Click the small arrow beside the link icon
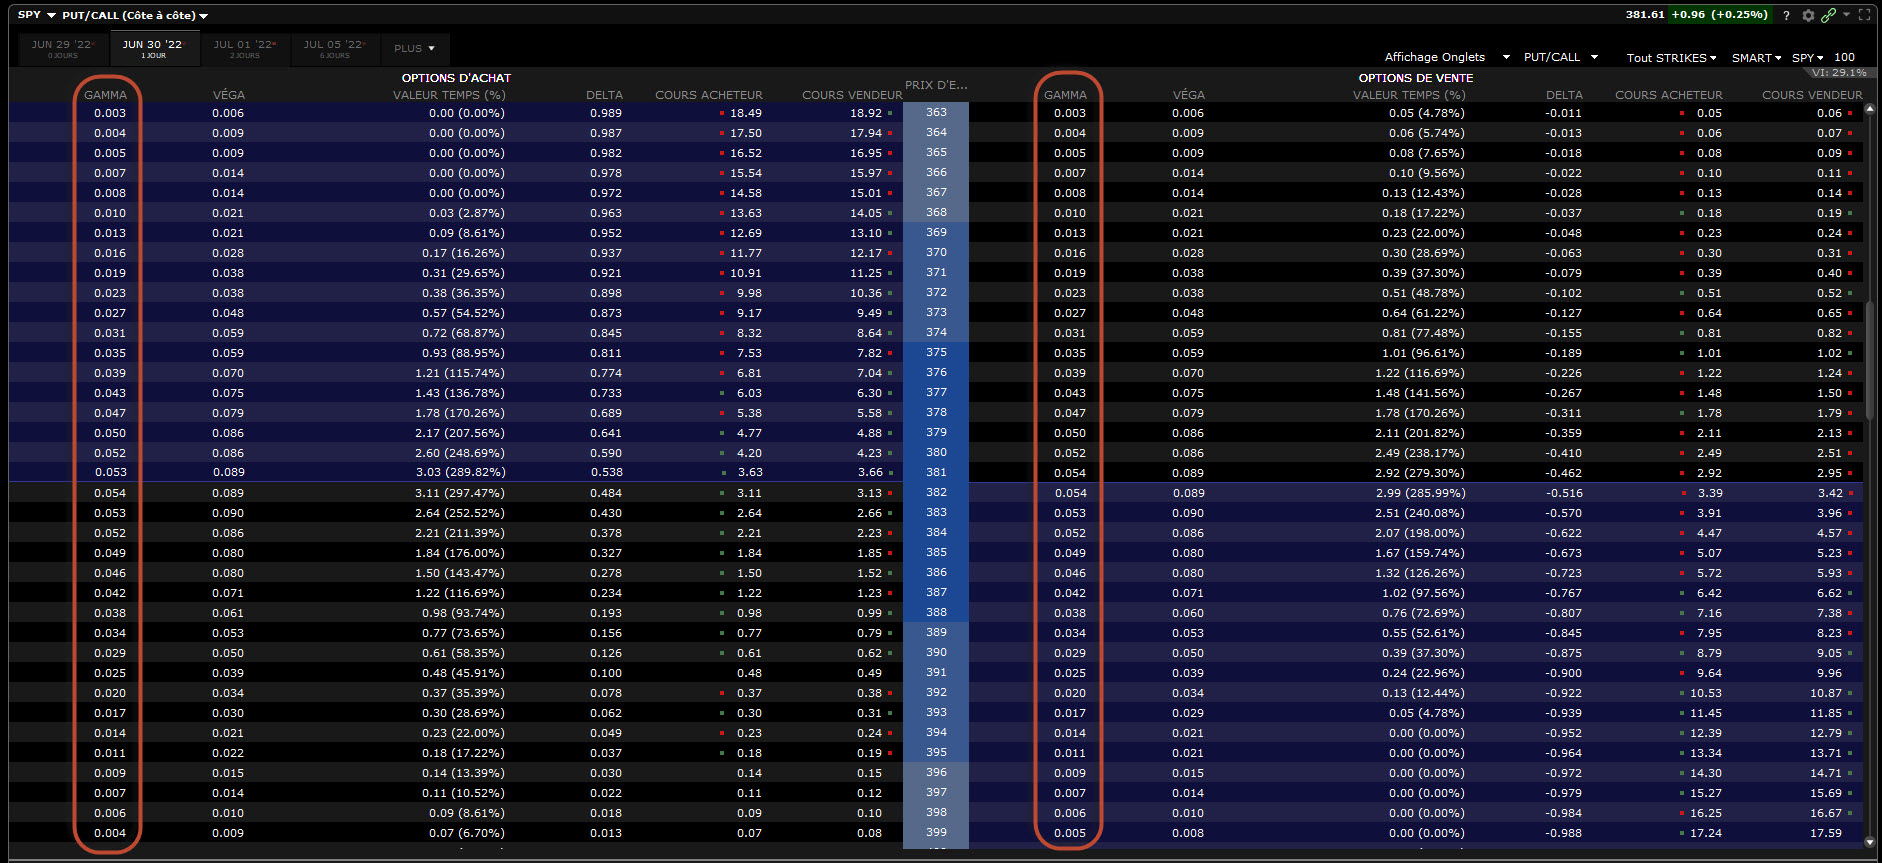This screenshot has height=863, width=1882. [x=1846, y=15]
